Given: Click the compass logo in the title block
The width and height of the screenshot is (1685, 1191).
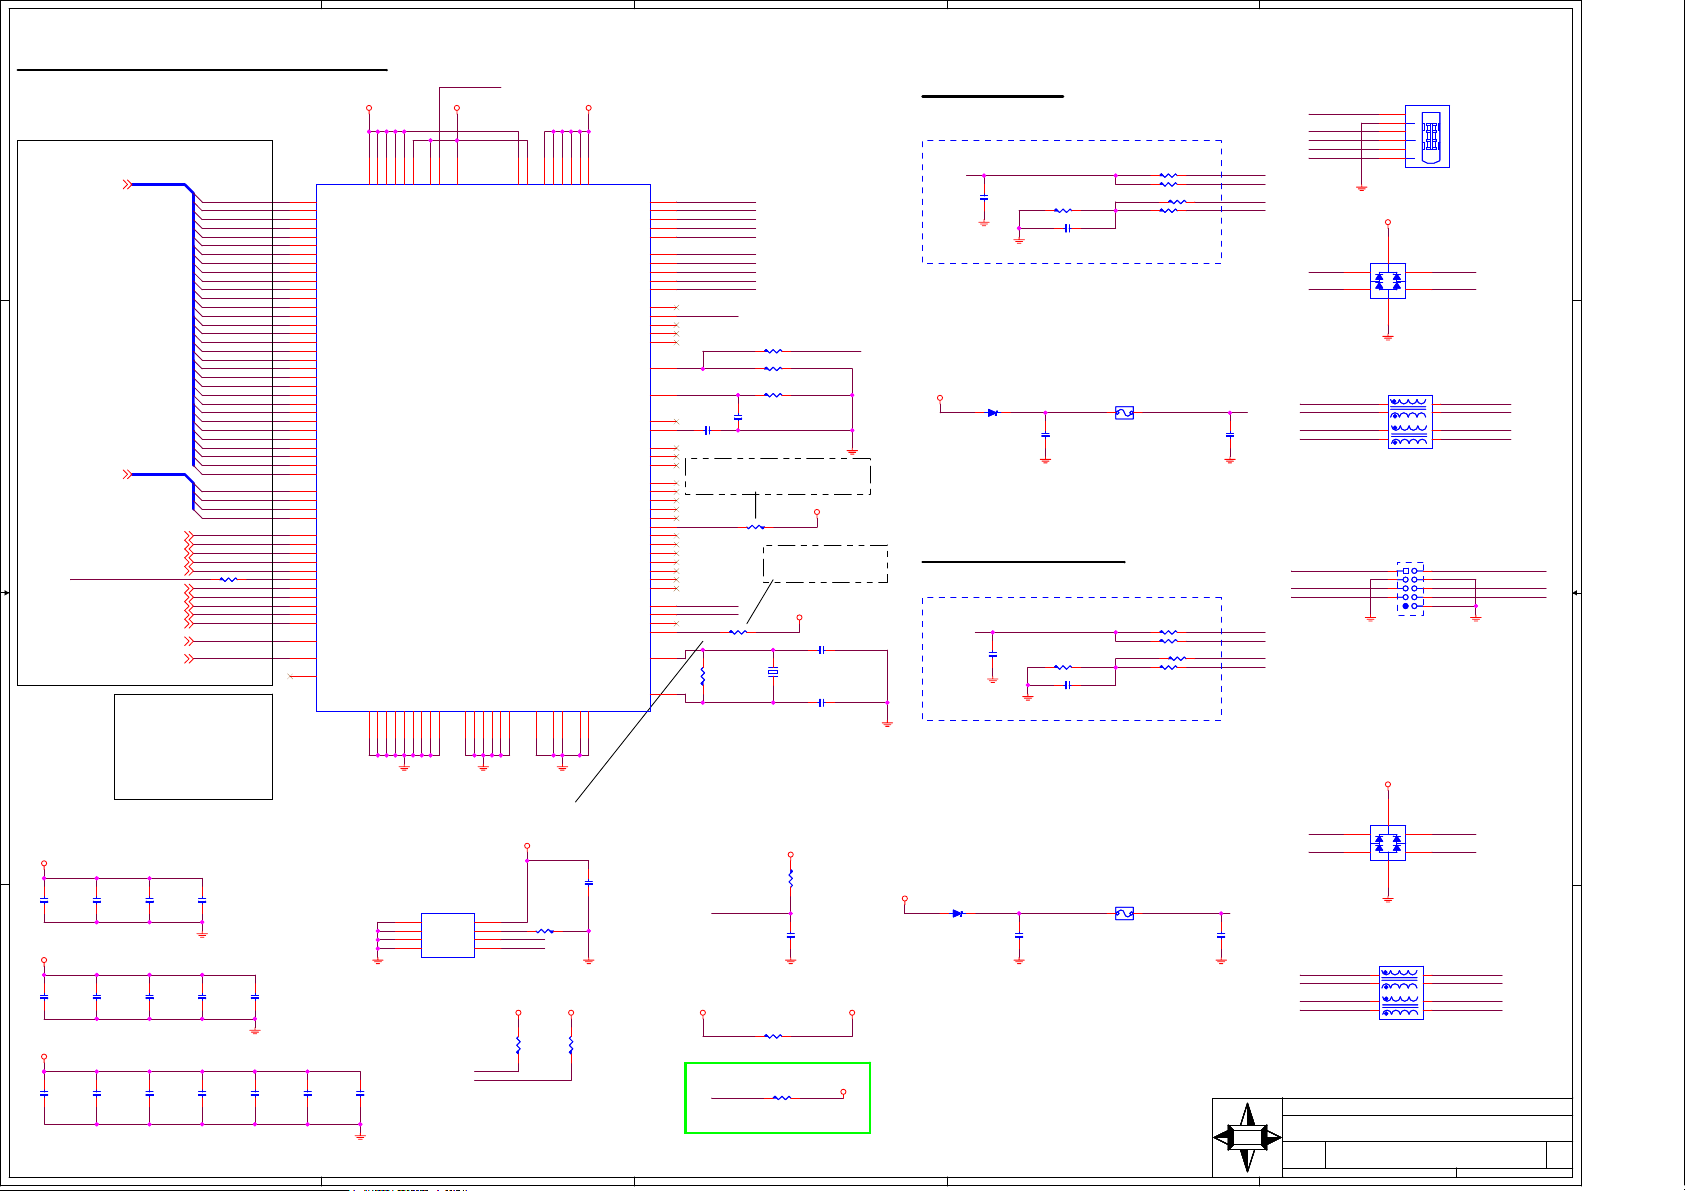Looking at the screenshot, I should 1247,1138.
